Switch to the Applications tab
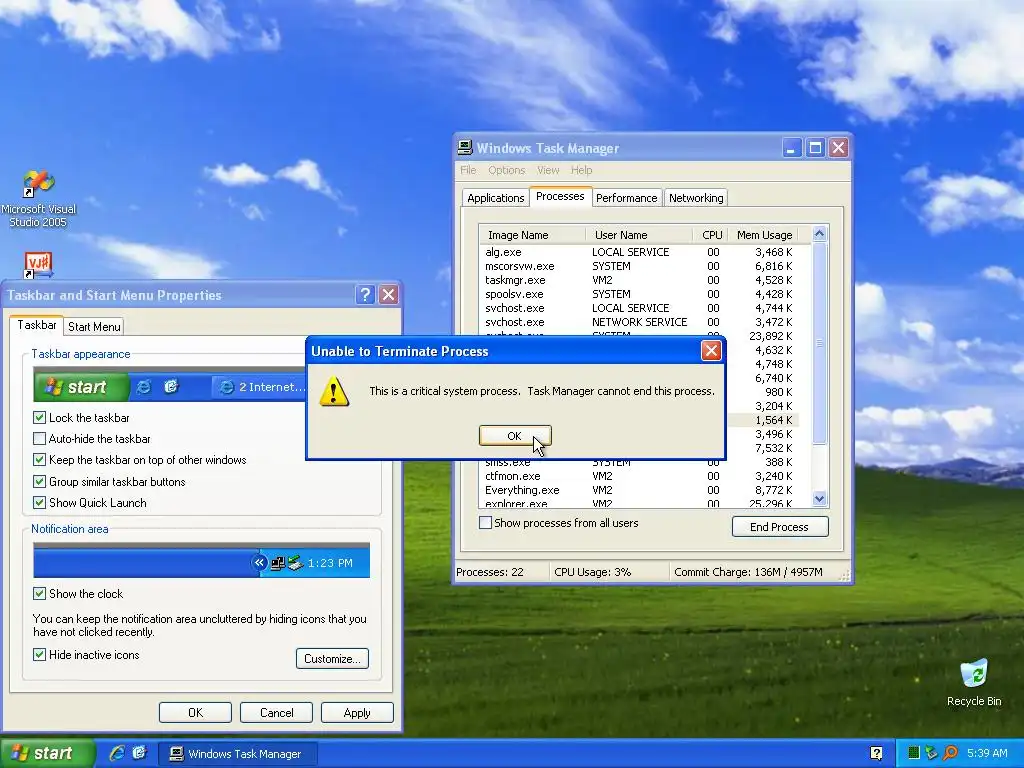Screen dimensions: 1024x768 click(x=495, y=198)
